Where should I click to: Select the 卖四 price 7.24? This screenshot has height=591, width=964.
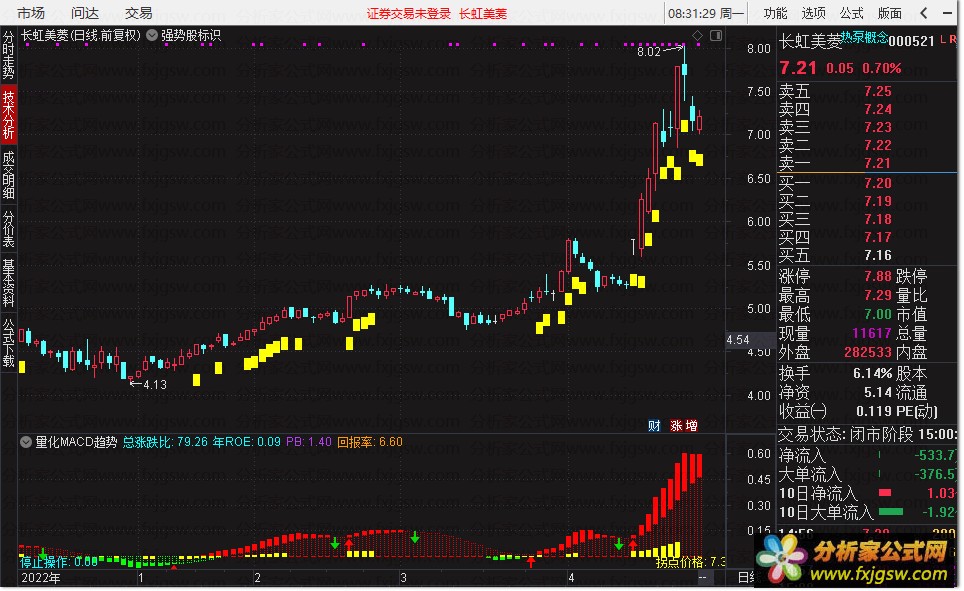point(878,109)
